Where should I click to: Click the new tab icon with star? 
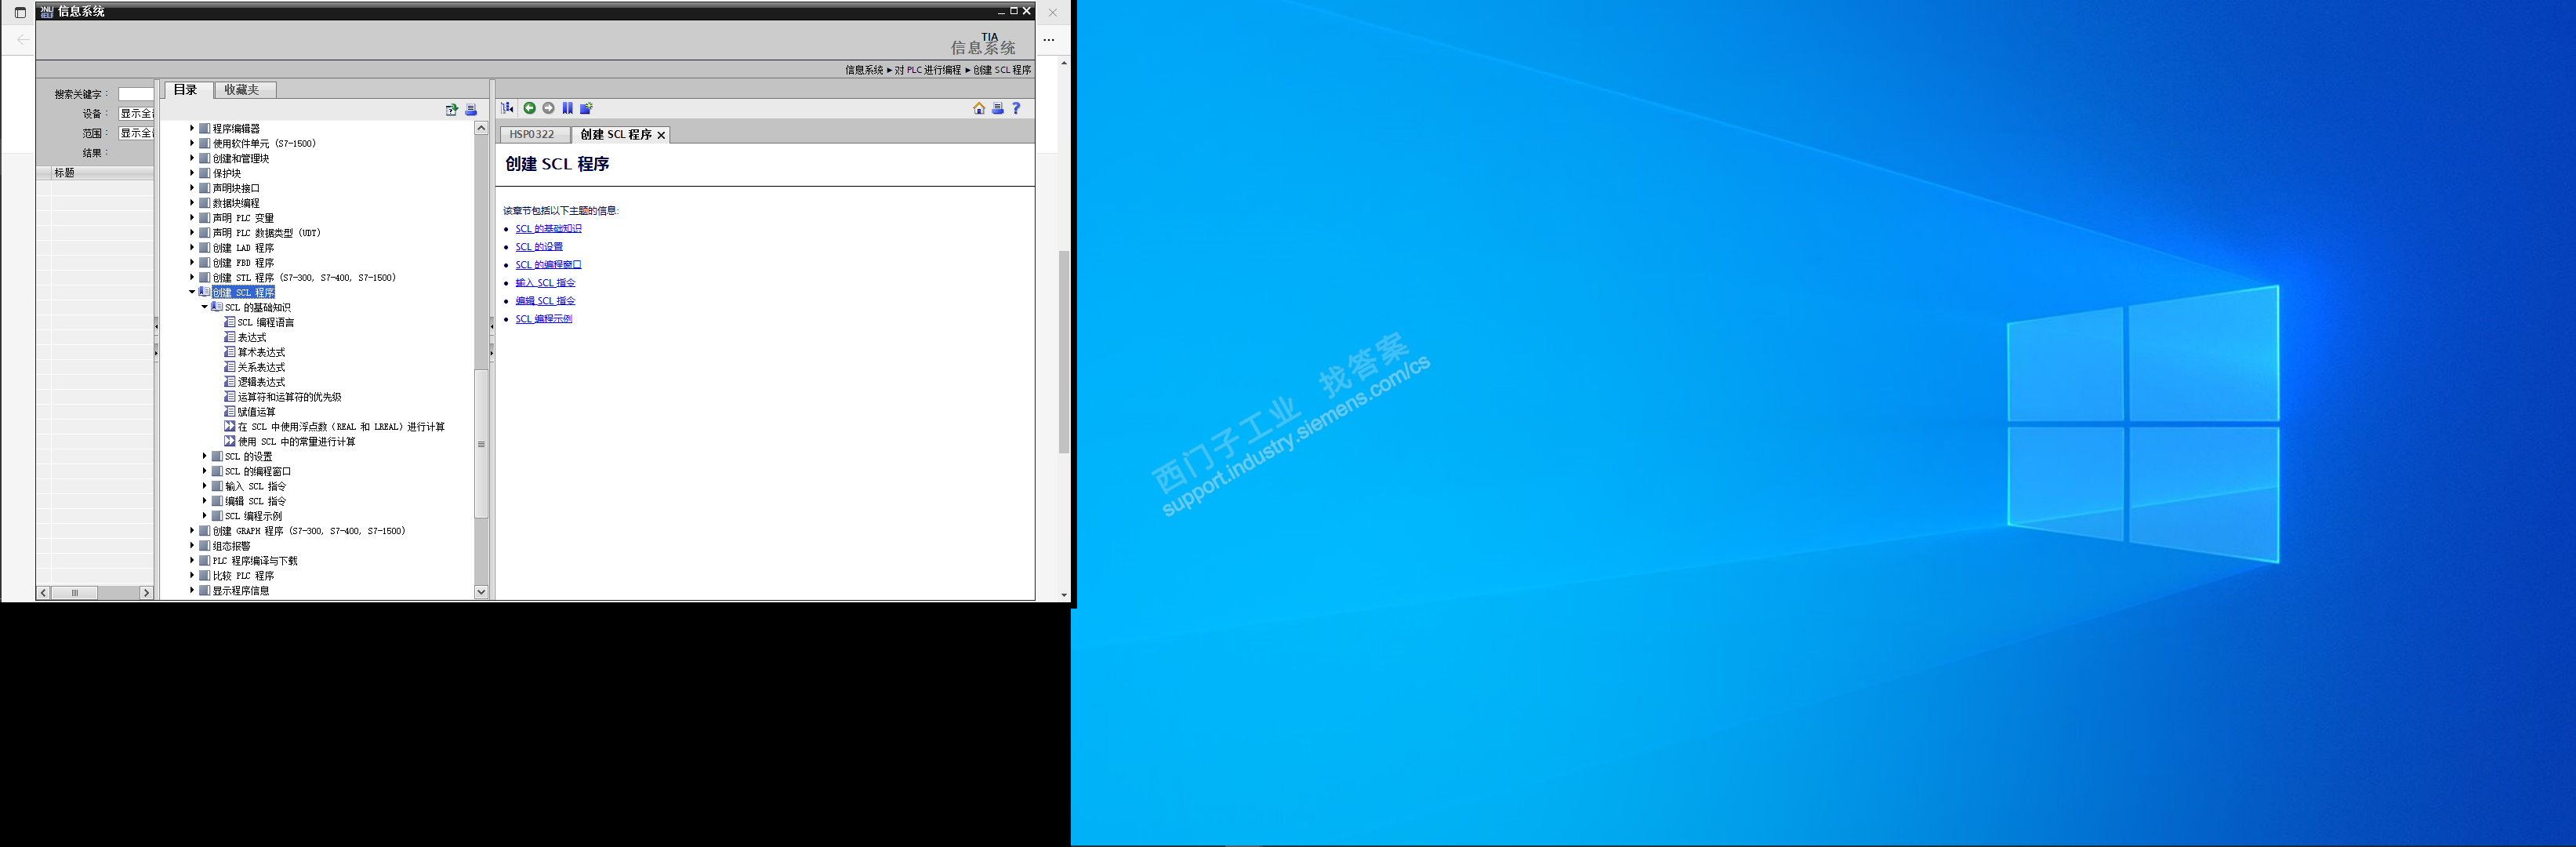pos(586,108)
